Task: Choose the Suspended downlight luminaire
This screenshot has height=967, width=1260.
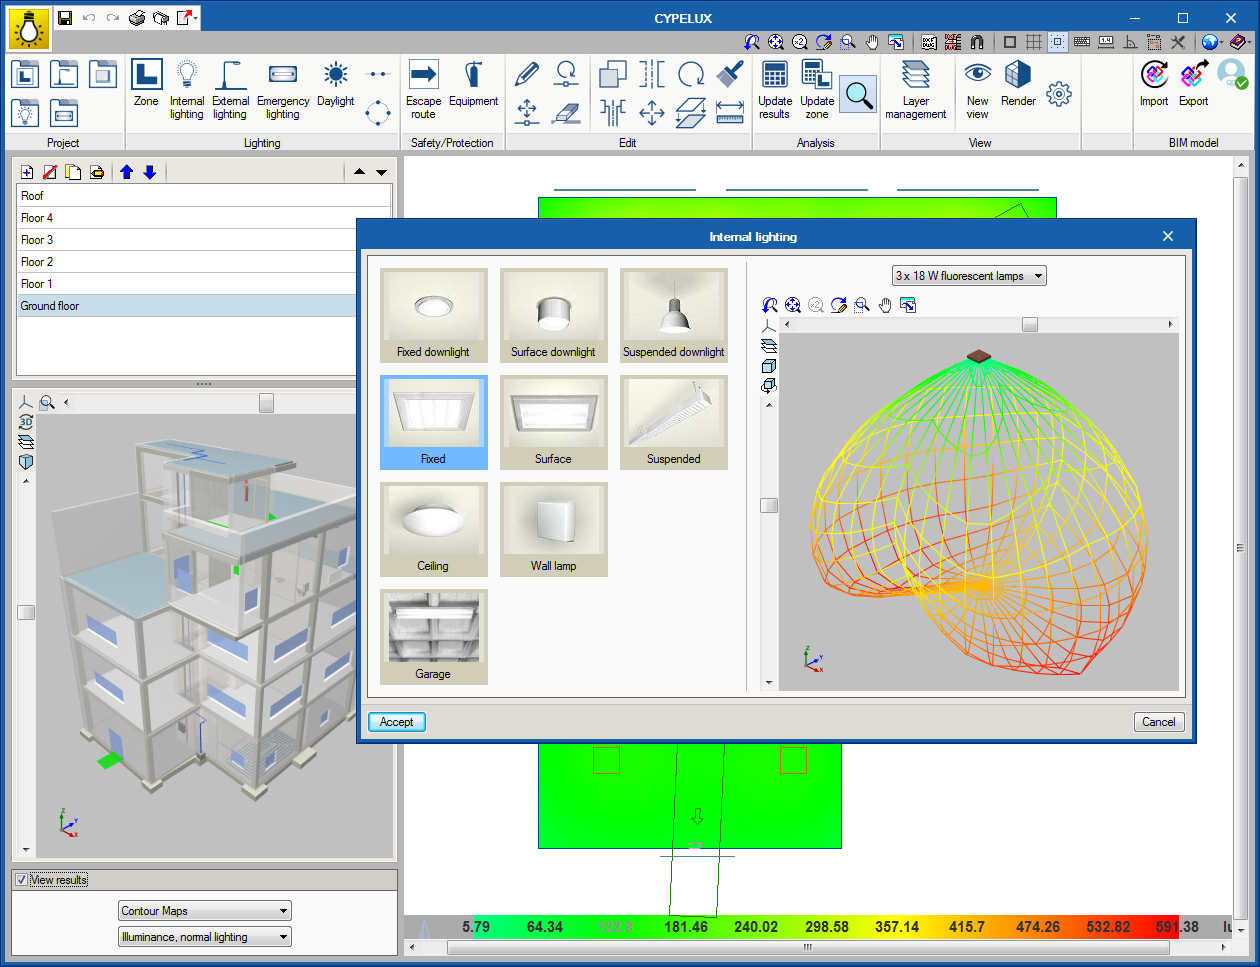Action: [x=674, y=315]
